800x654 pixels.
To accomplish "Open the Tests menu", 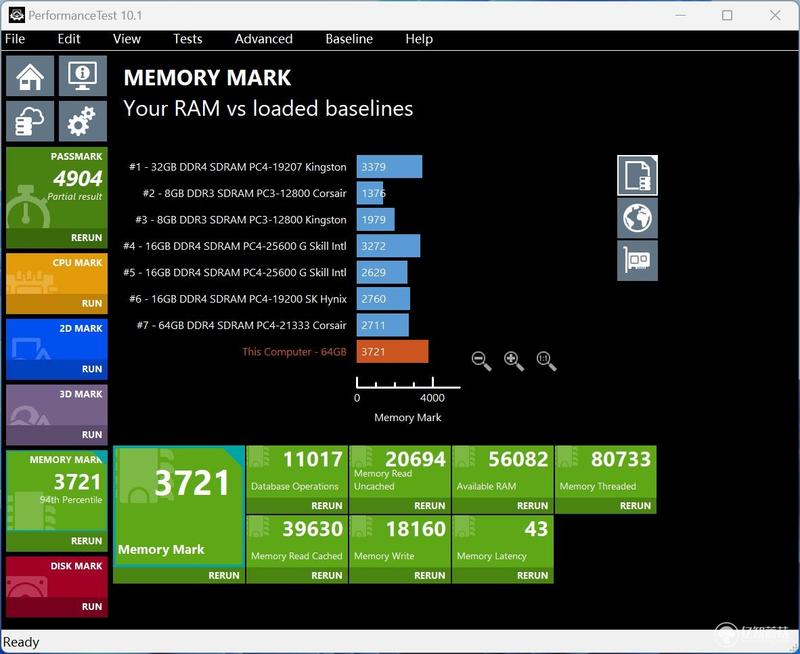I will tap(187, 39).
